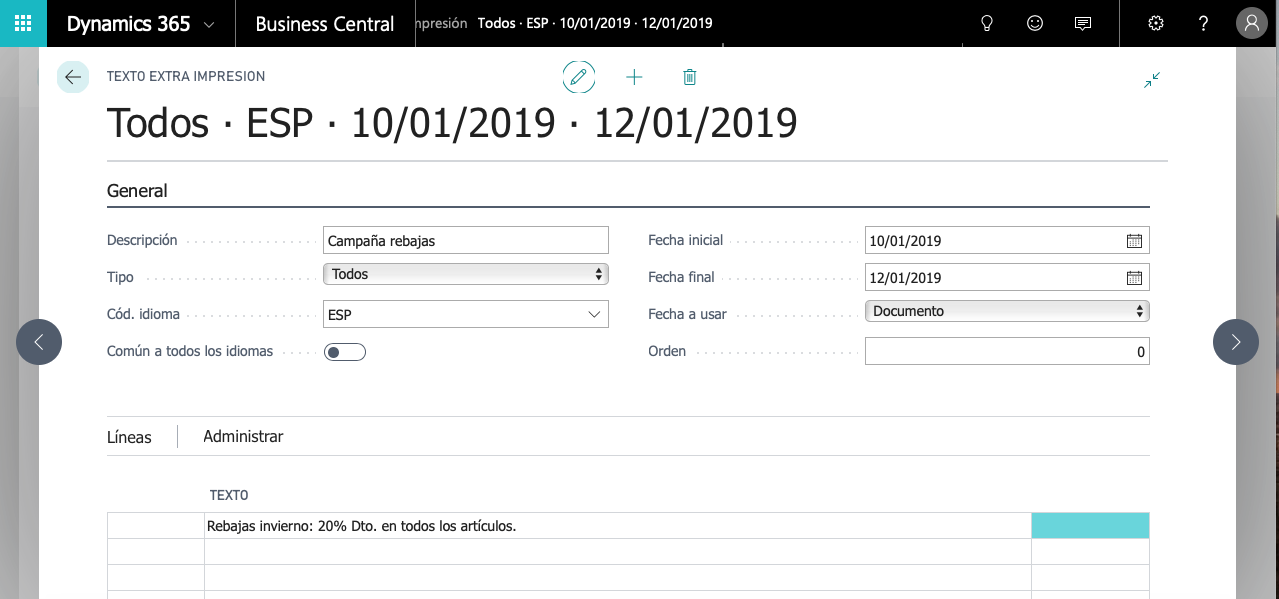Go to next record arrow
Viewport: 1279px width, 599px height.
pyautogui.click(x=1236, y=342)
